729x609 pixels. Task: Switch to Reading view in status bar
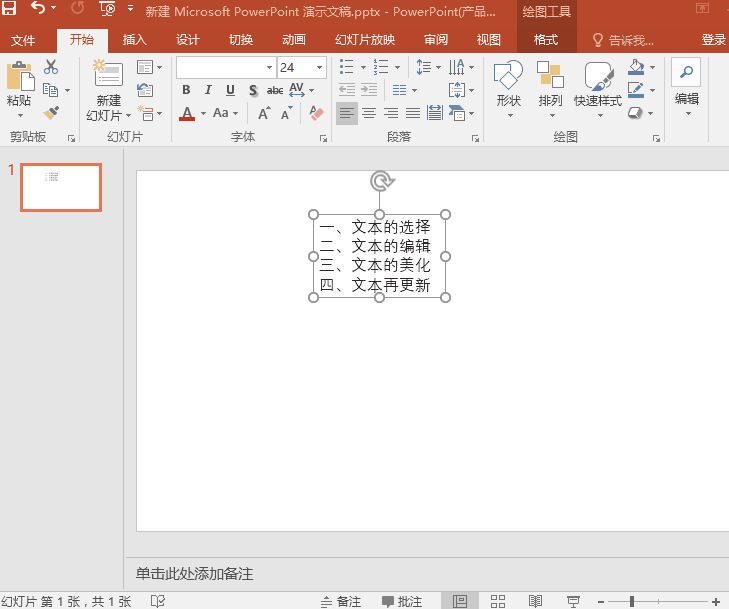pos(536,601)
